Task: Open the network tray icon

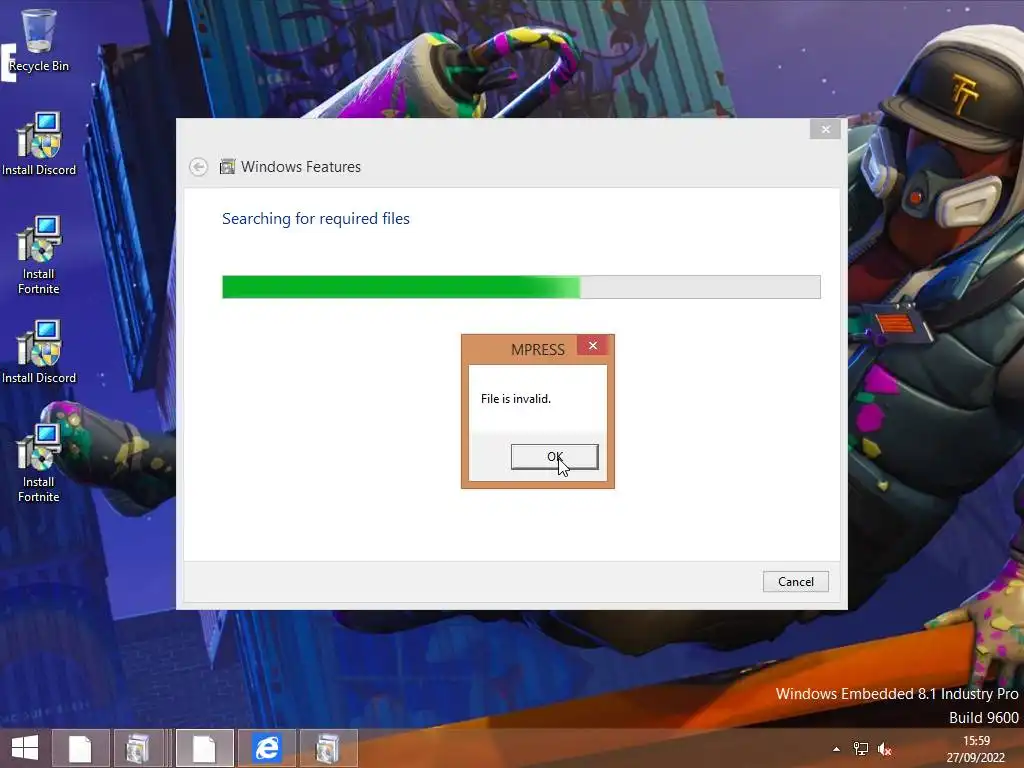Action: pos(861,749)
